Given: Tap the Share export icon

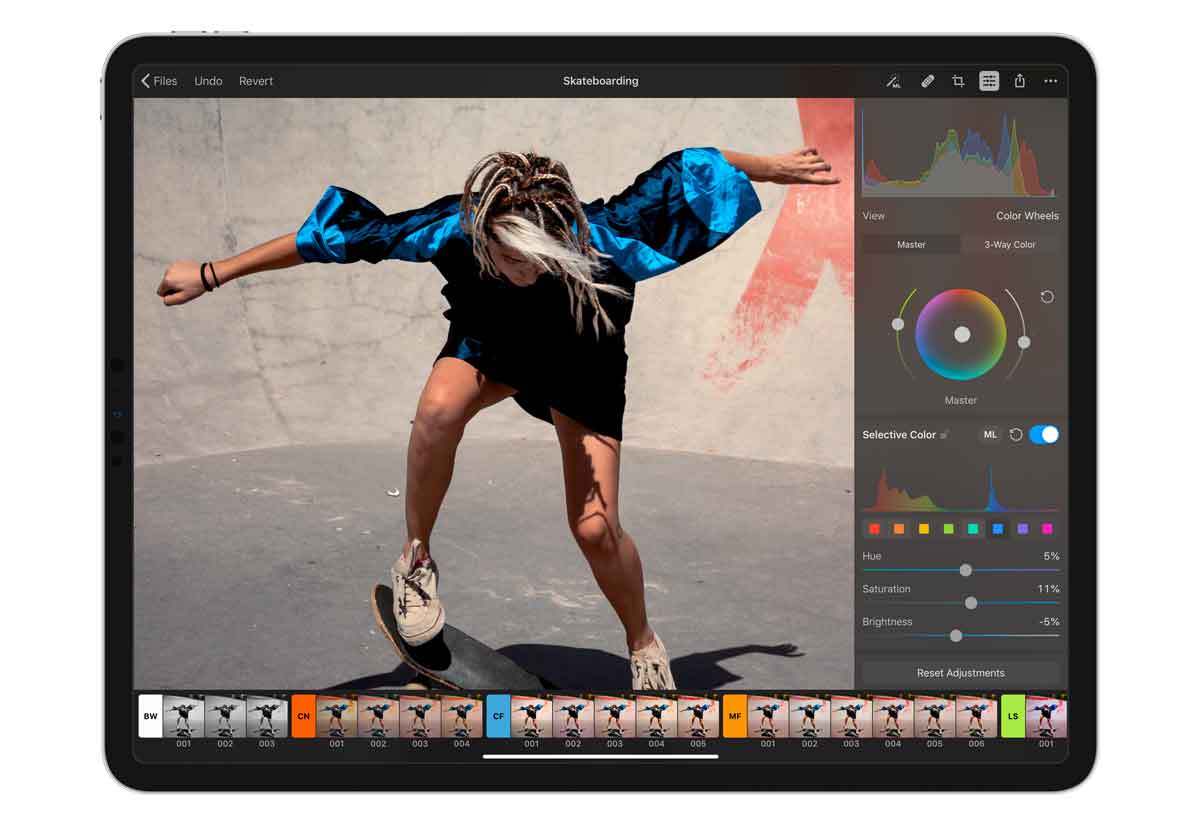Looking at the screenshot, I should coord(1020,81).
